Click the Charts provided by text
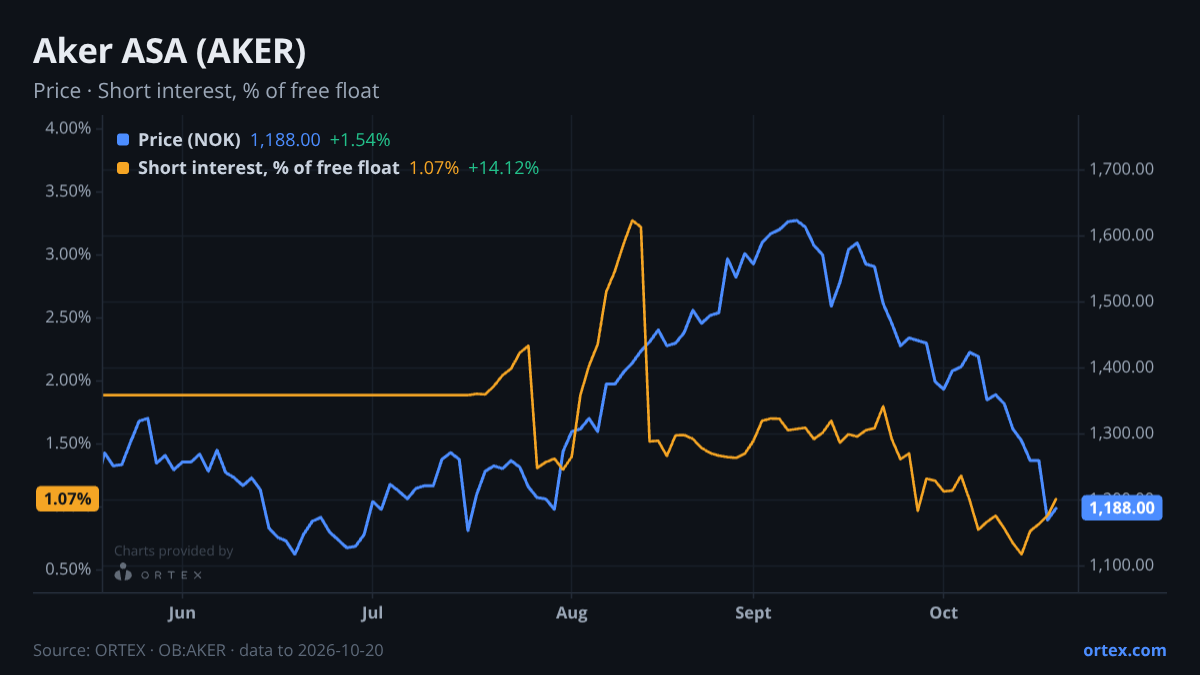This screenshot has width=1200, height=675. (173, 551)
